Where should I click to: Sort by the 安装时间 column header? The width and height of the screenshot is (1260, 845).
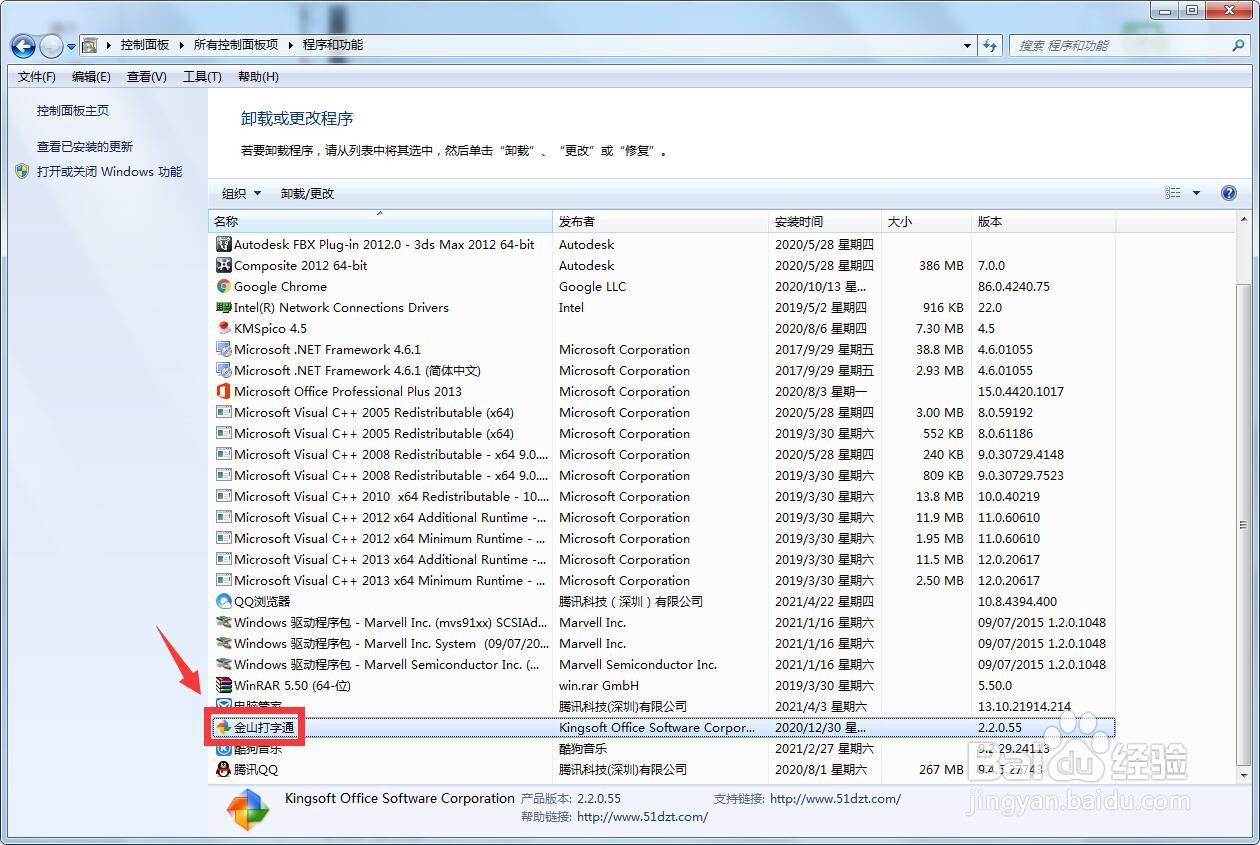(825, 222)
